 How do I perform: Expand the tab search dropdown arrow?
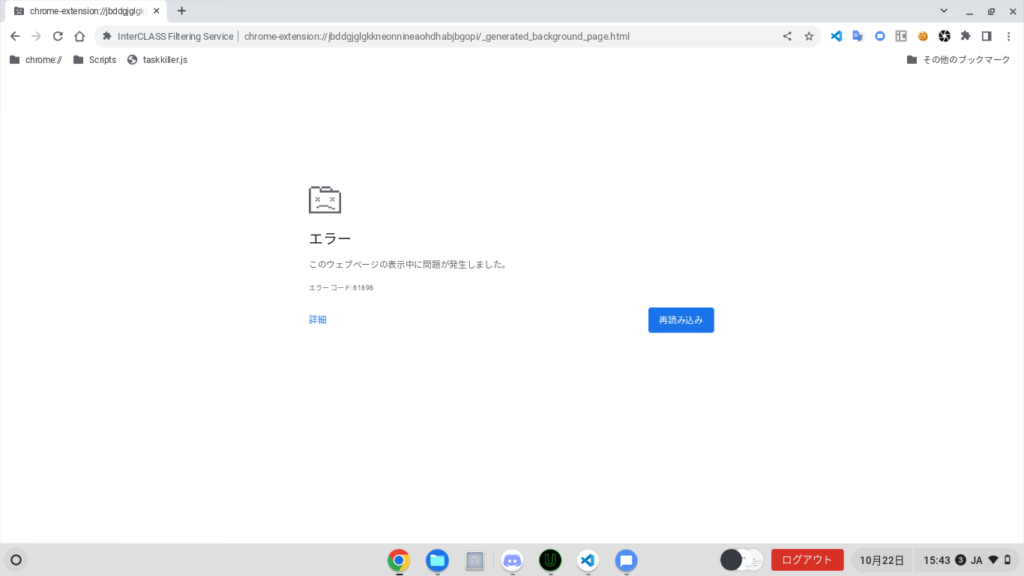944,11
